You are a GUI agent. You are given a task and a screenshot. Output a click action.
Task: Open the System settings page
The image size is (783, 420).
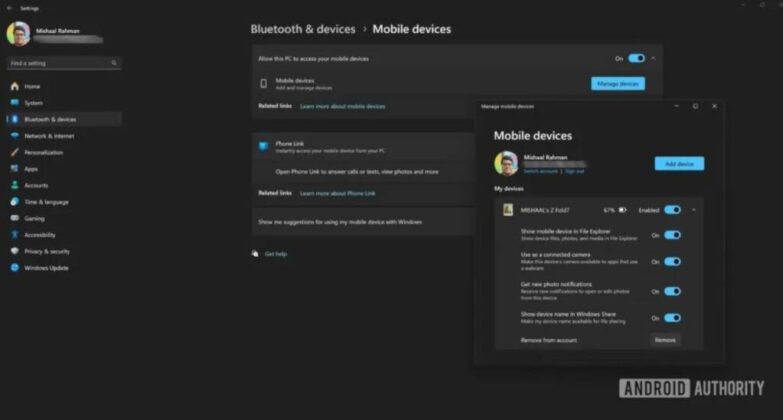64,103
